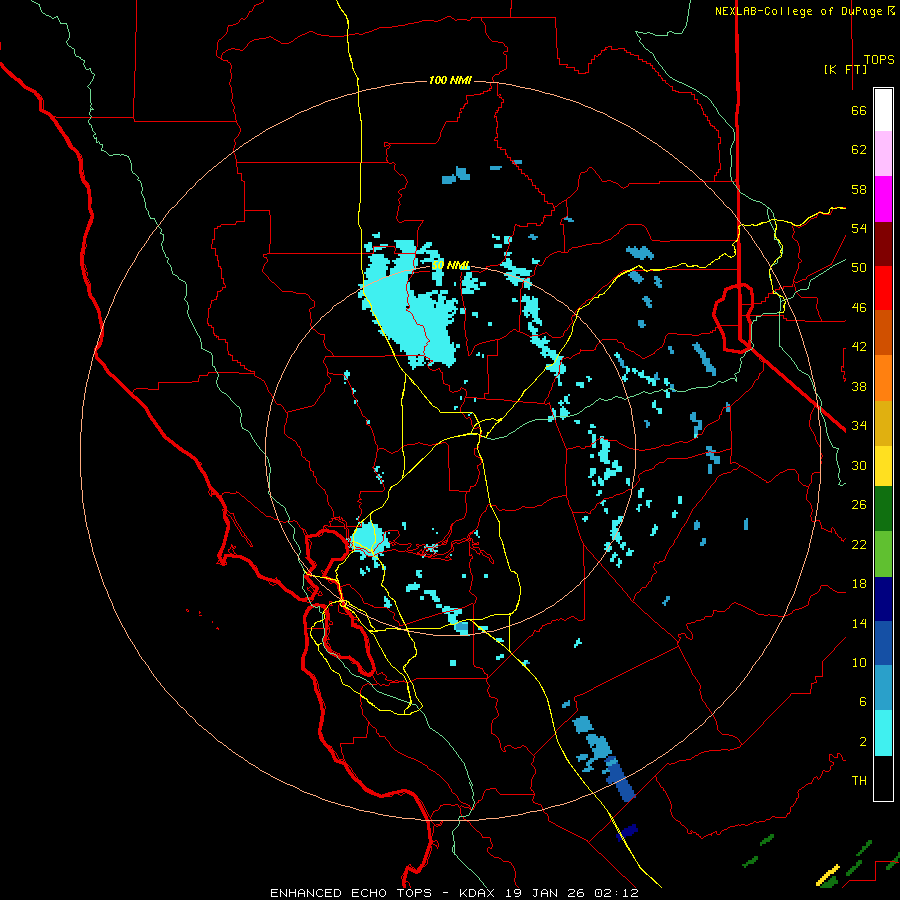Screen dimensions: 900x900
Task: Select the "6" legend value
Action: [x=863, y=702]
